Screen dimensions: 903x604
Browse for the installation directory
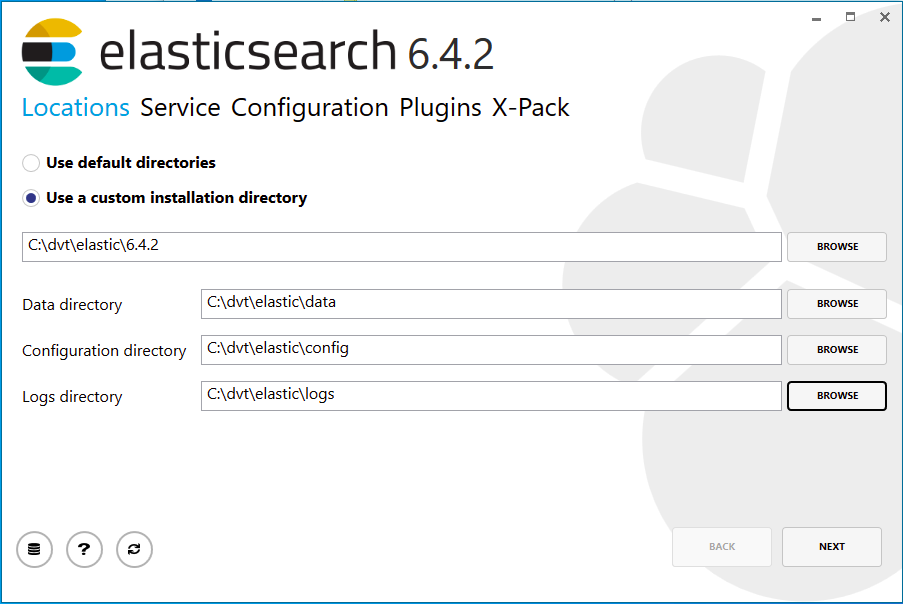click(837, 246)
